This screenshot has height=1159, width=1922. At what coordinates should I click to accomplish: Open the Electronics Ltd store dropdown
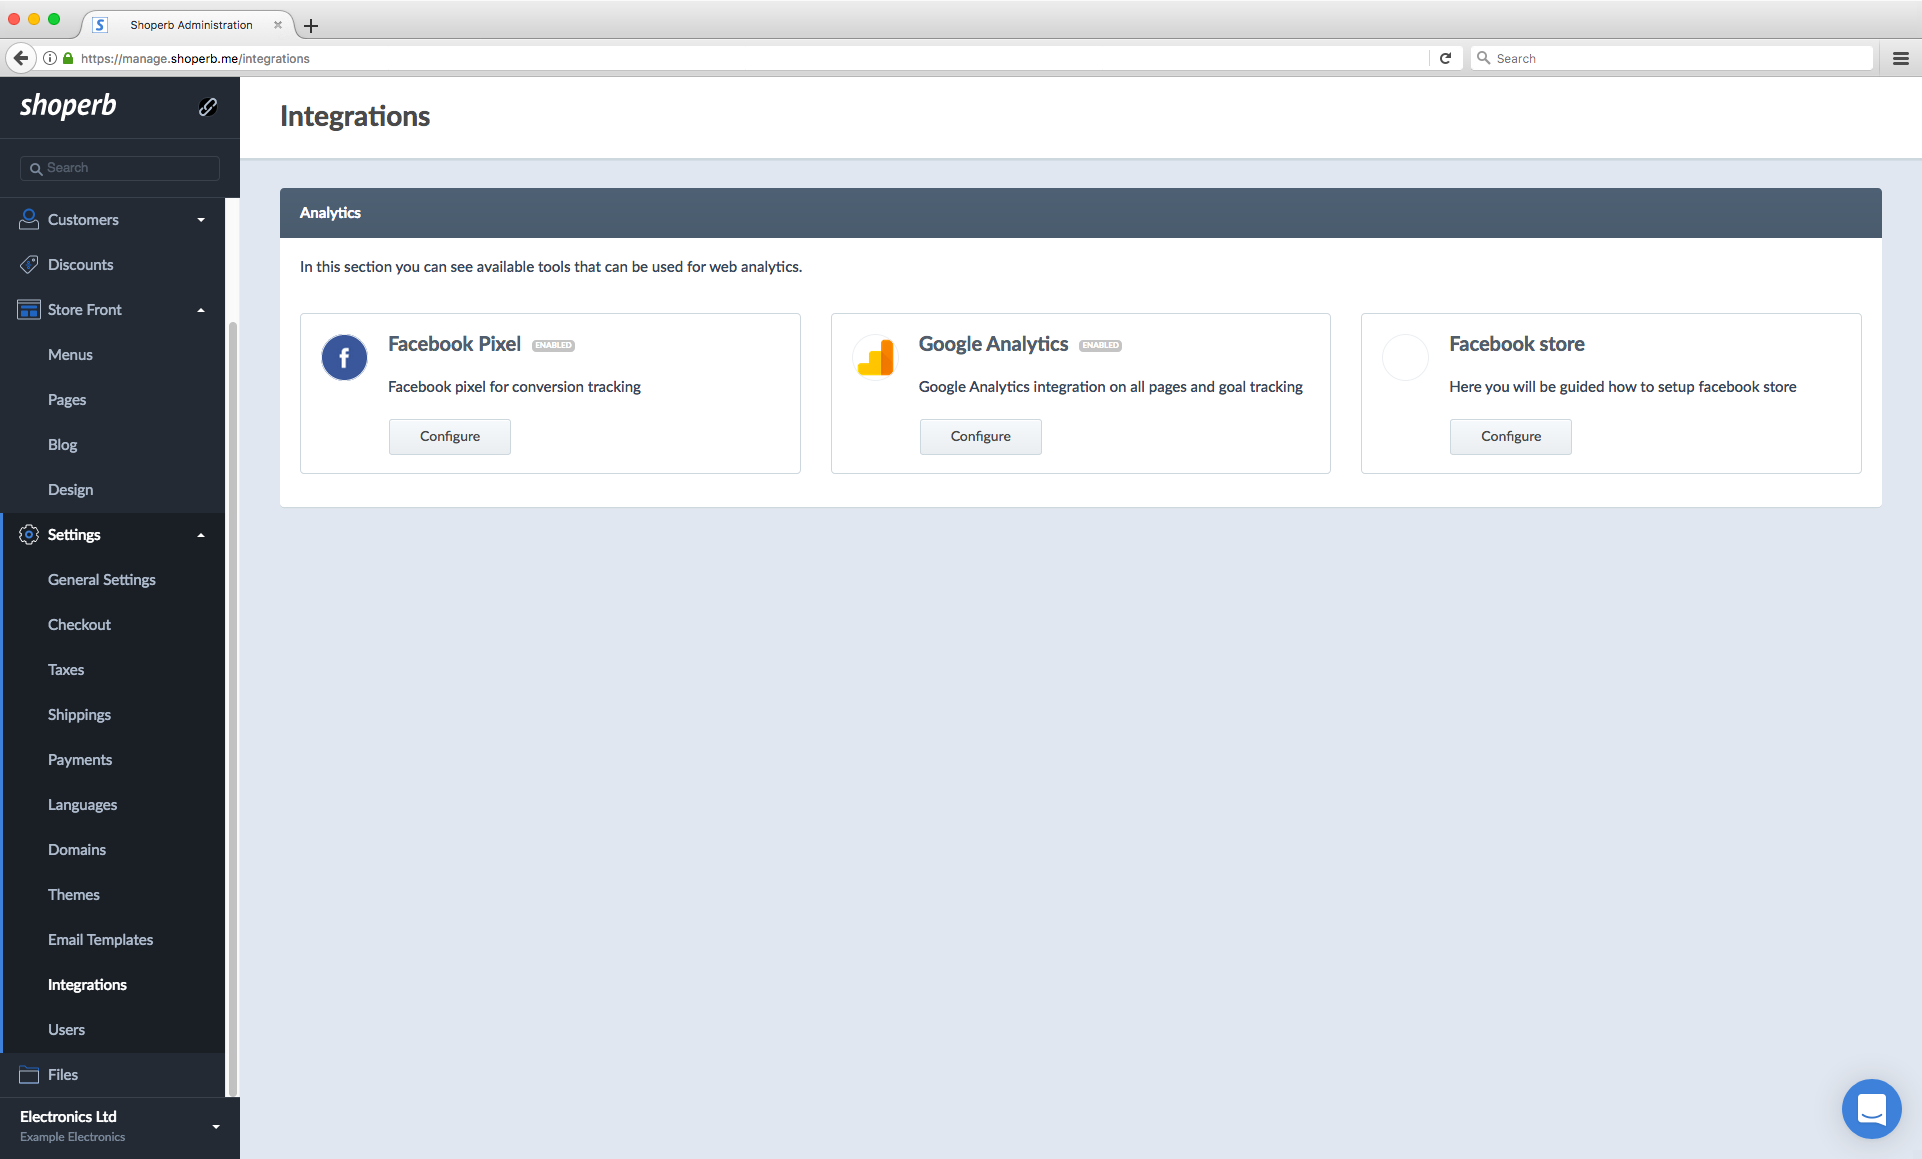click(216, 1127)
